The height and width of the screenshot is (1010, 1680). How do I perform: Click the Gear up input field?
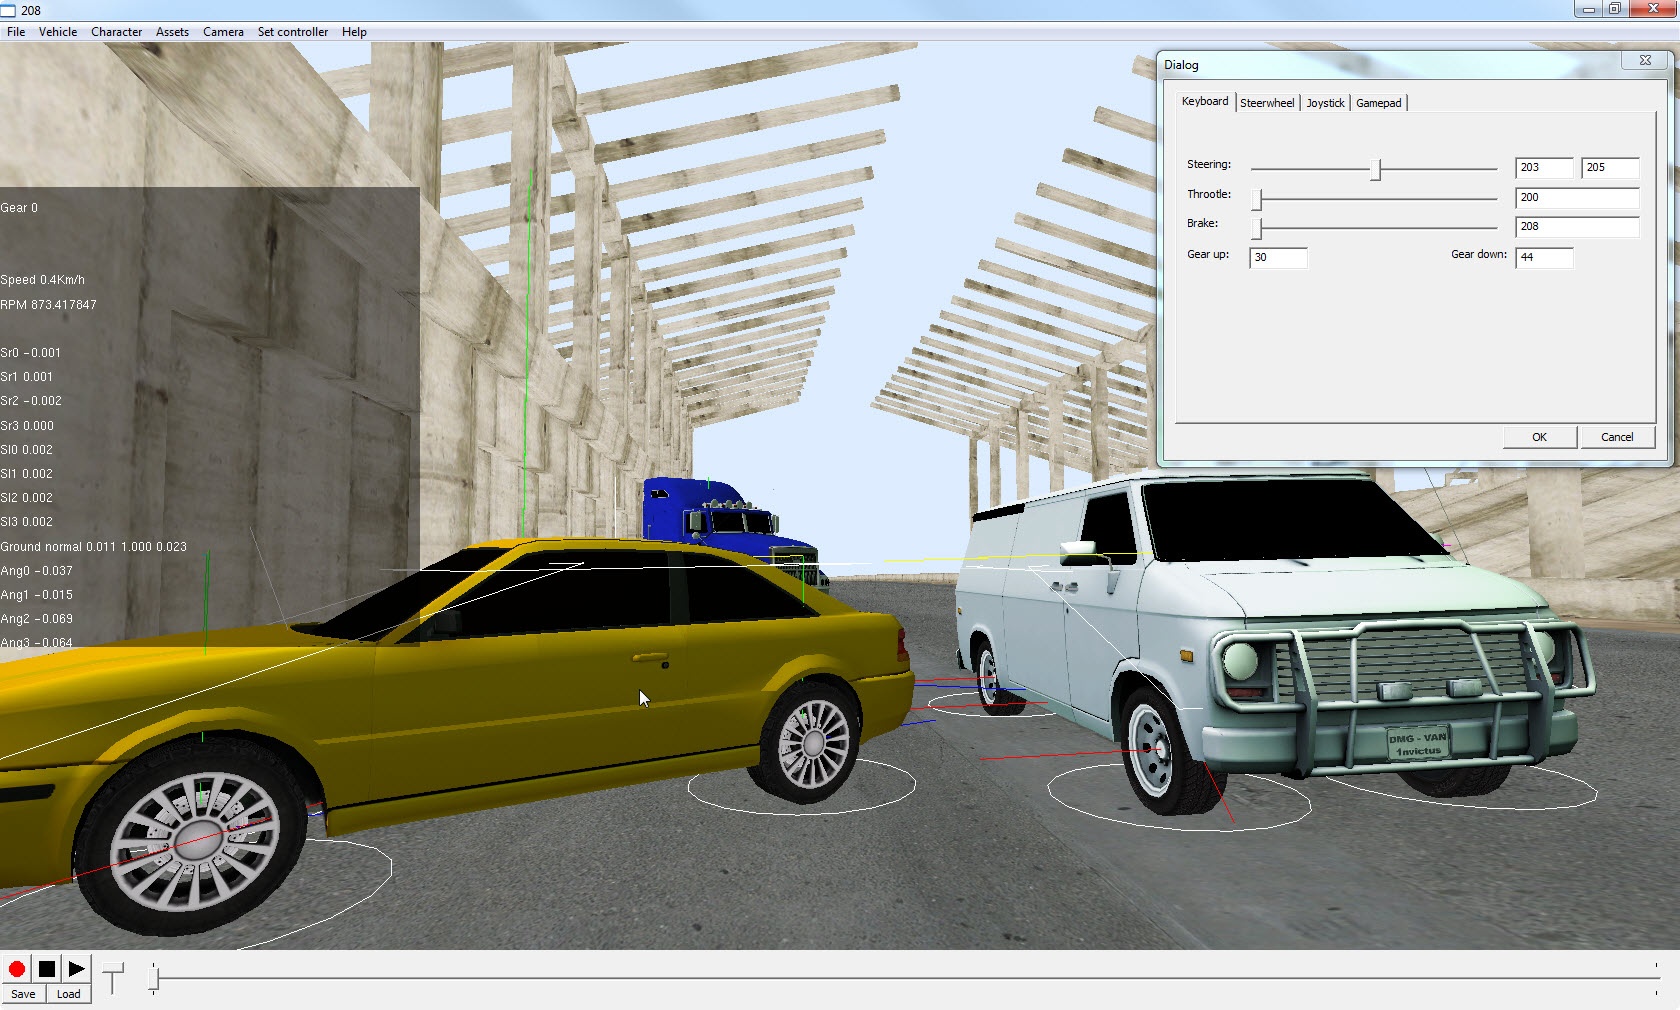1278,257
